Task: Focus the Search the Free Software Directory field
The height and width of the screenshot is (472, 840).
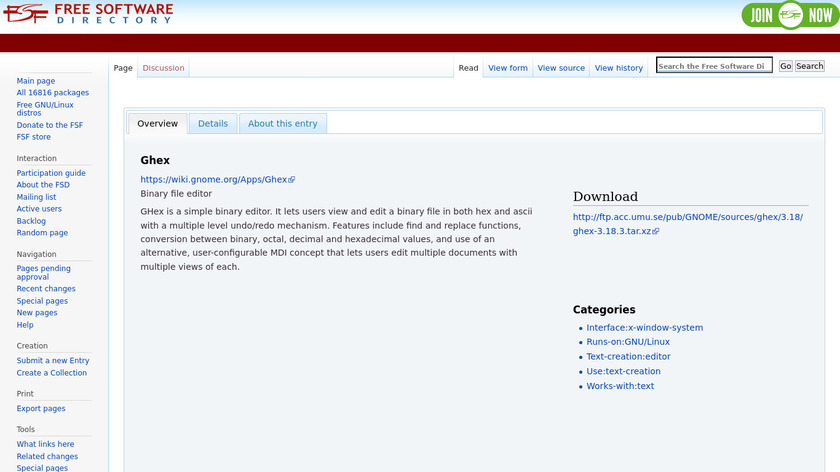Action: [x=714, y=65]
